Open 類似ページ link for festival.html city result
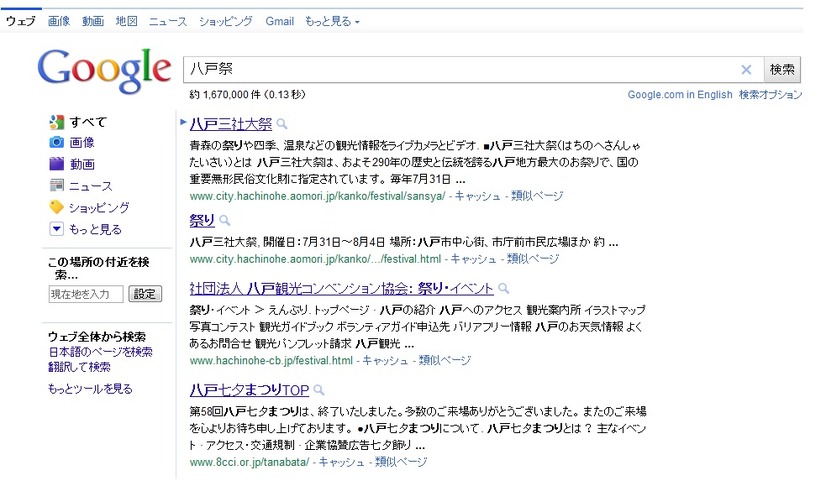 (x=533, y=259)
